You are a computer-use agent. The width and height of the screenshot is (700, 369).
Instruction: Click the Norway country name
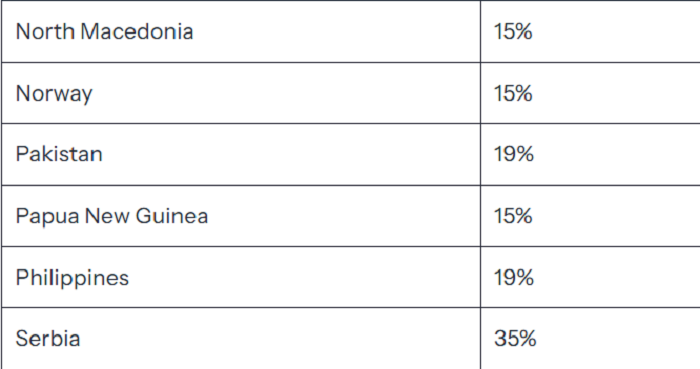point(54,93)
